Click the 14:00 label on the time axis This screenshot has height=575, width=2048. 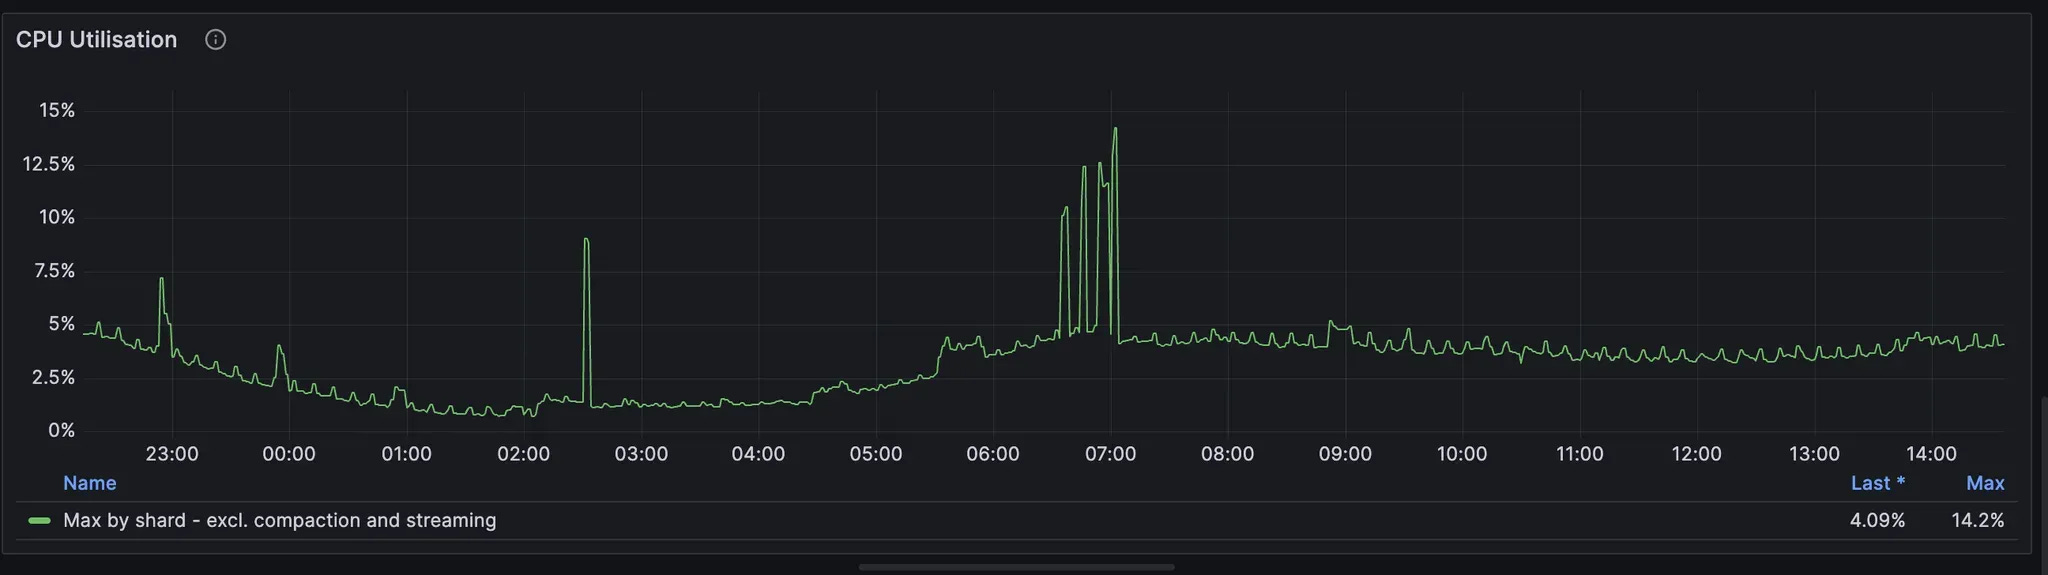(x=1931, y=454)
